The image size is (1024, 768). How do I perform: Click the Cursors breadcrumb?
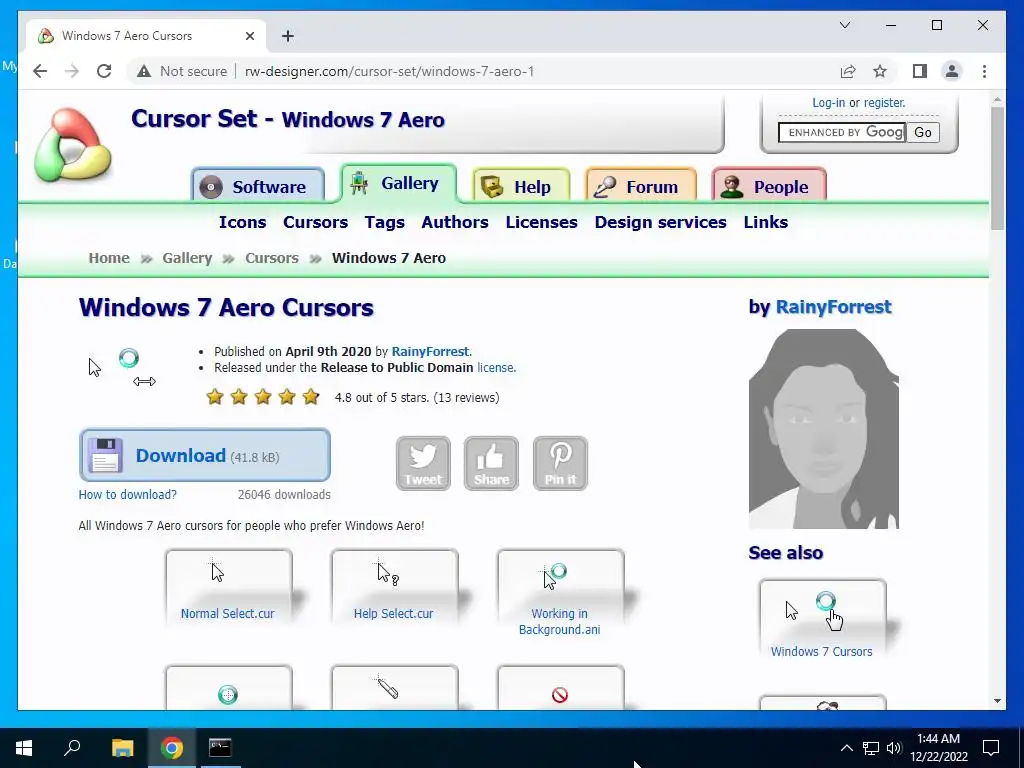272,258
